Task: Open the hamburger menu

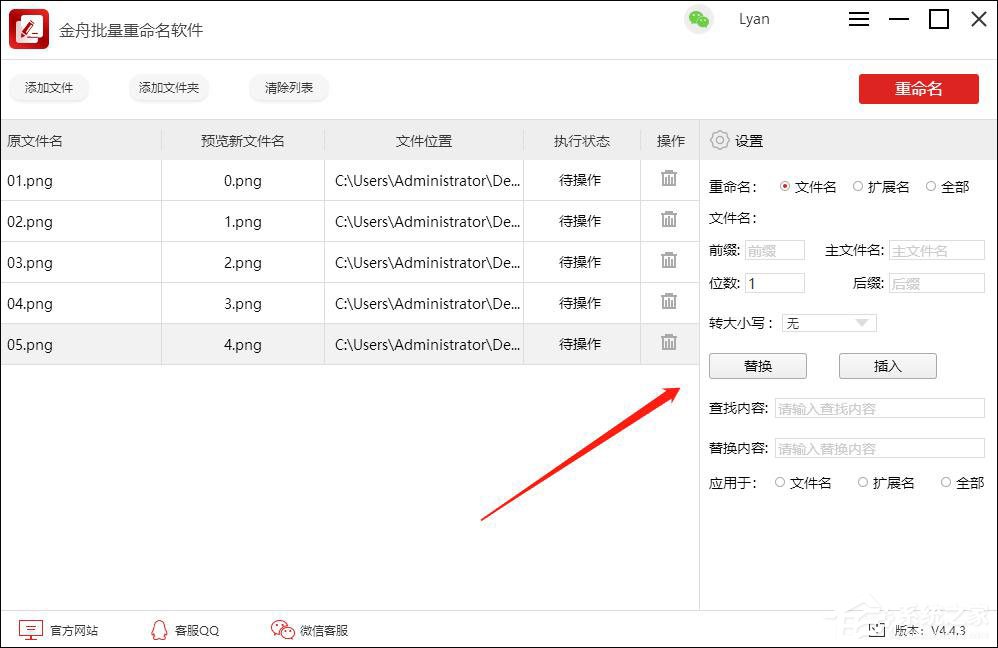Action: [x=858, y=18]
